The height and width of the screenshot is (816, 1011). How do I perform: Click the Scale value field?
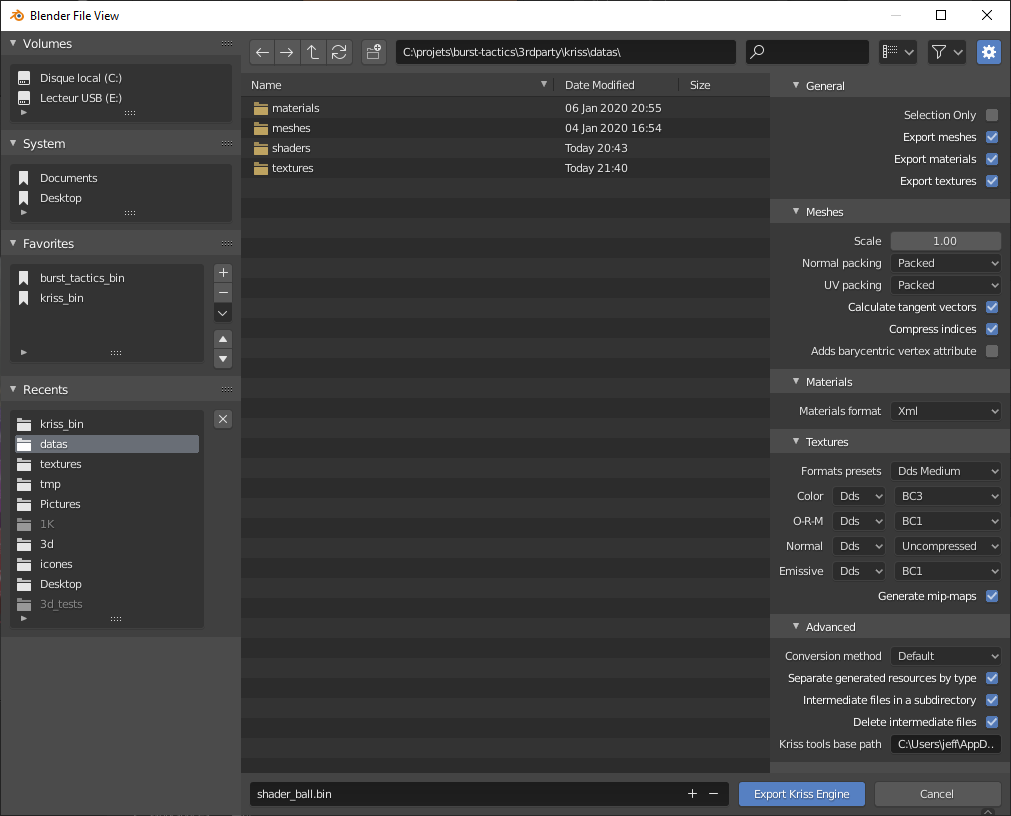(x=945, y=241)
